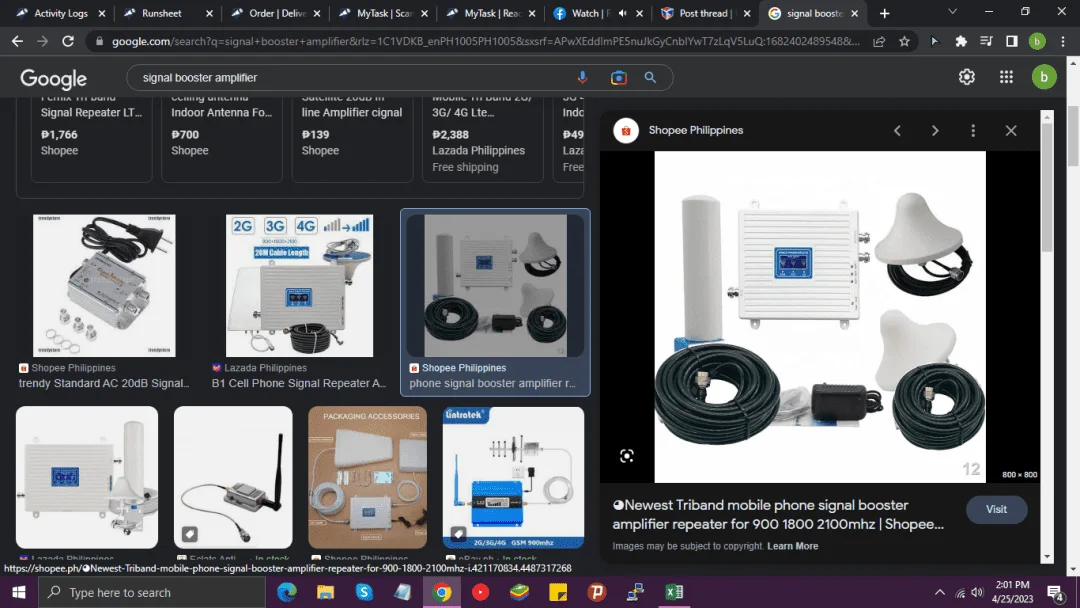Open File Explorer from the taskbar

pyautogui.click(x=325, y=592)
